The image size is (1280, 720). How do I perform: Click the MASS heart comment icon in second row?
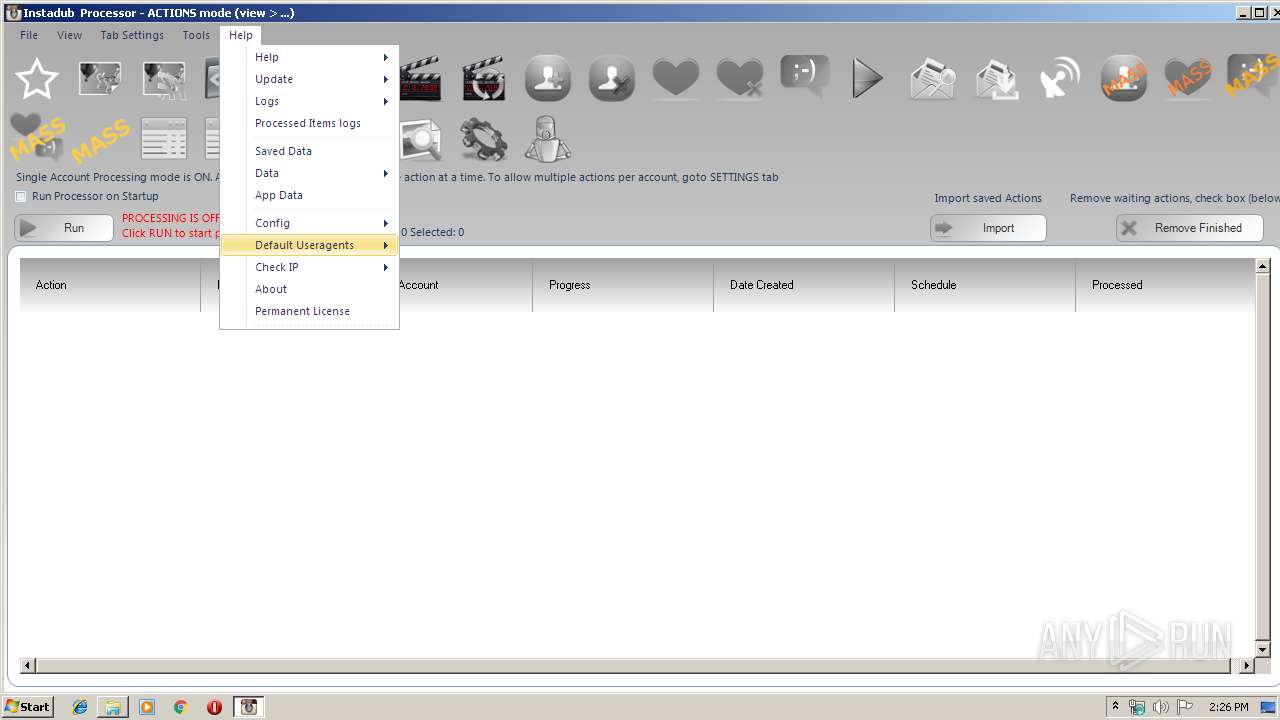pos(37,137)
